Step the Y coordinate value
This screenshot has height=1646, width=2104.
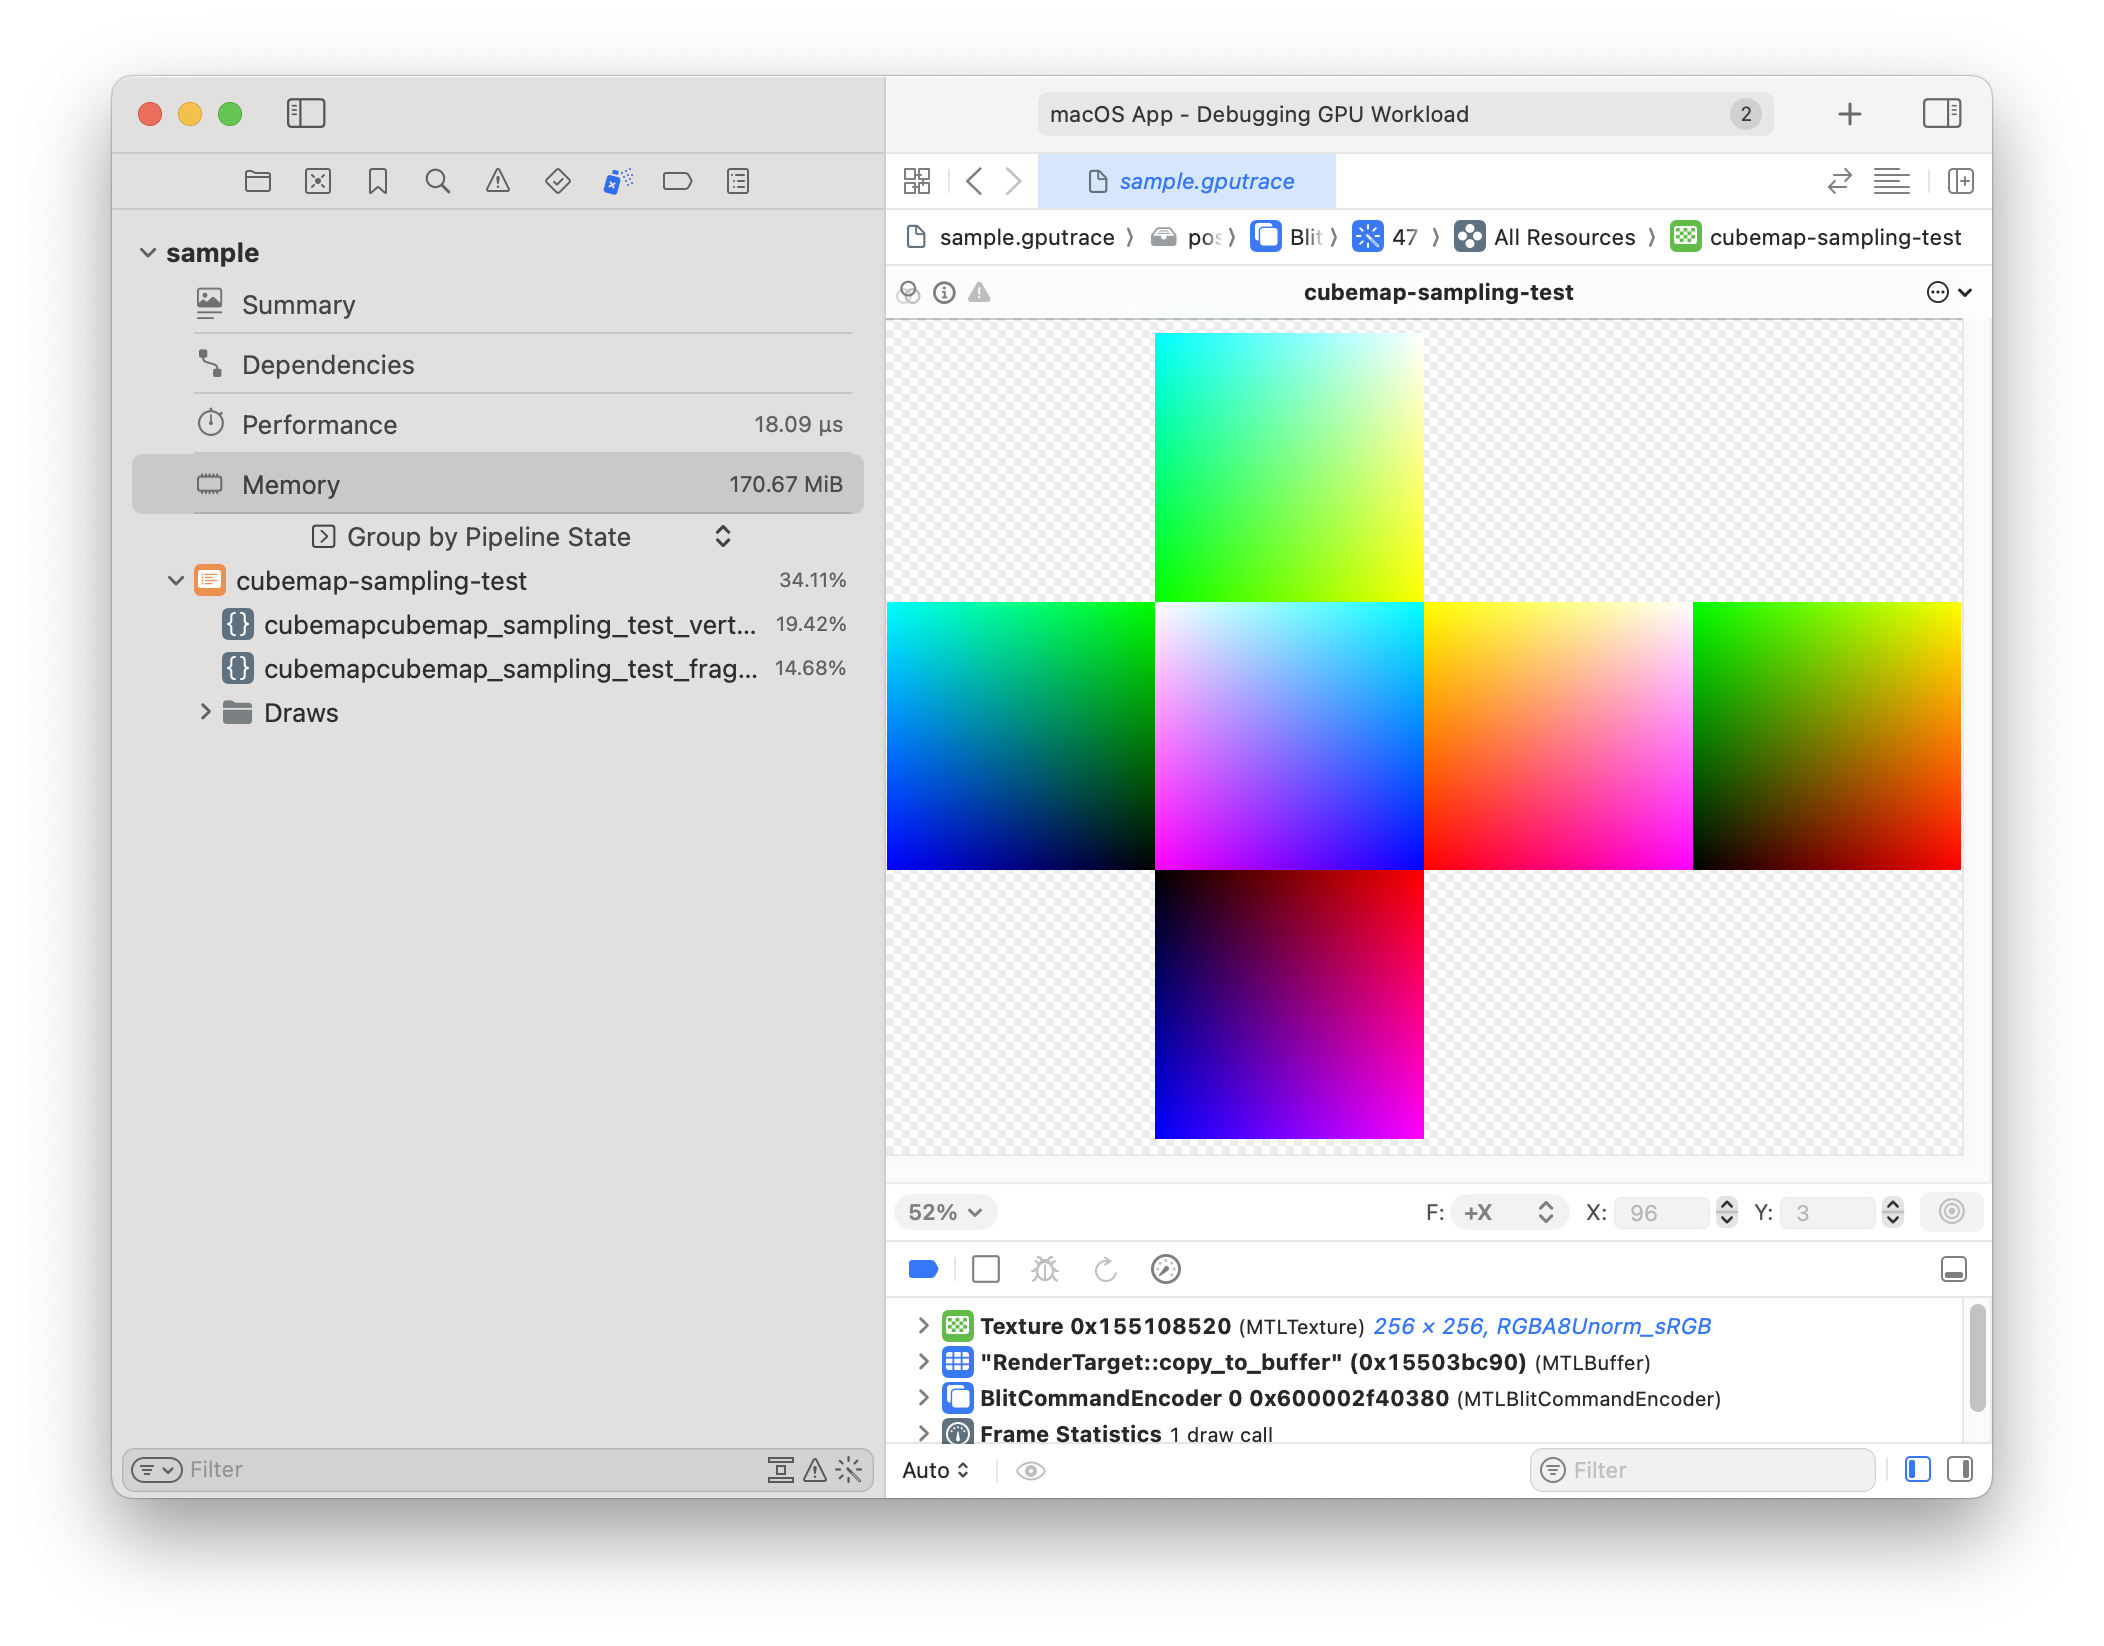1892,1212
